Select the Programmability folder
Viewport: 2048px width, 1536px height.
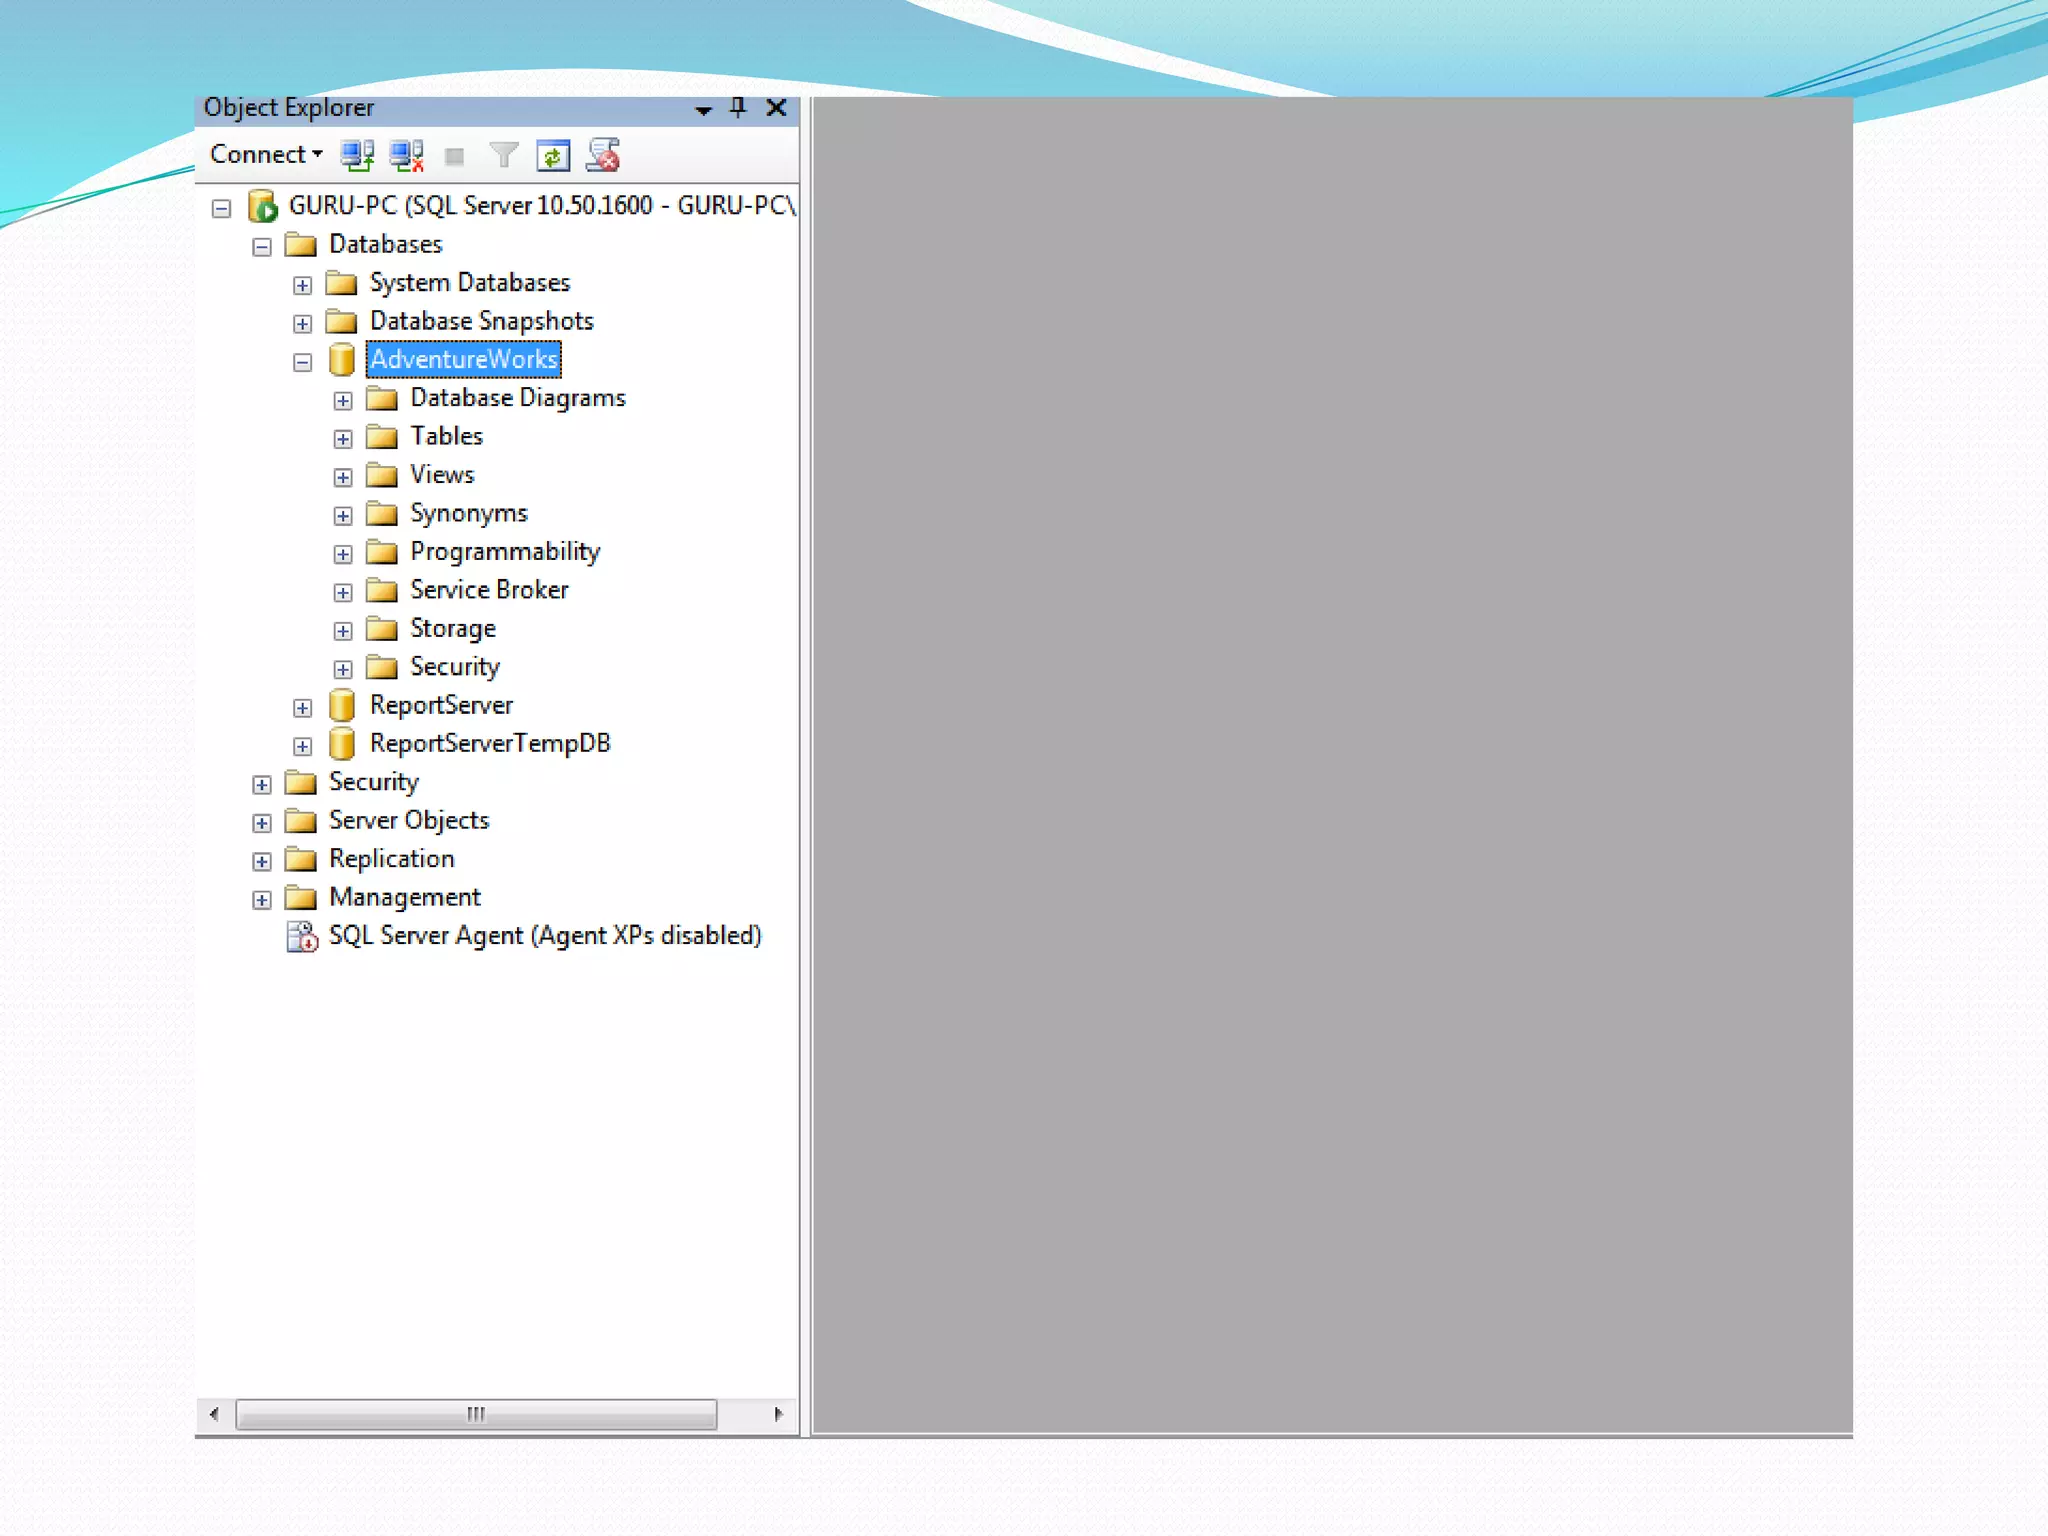(x=504, y=552)
